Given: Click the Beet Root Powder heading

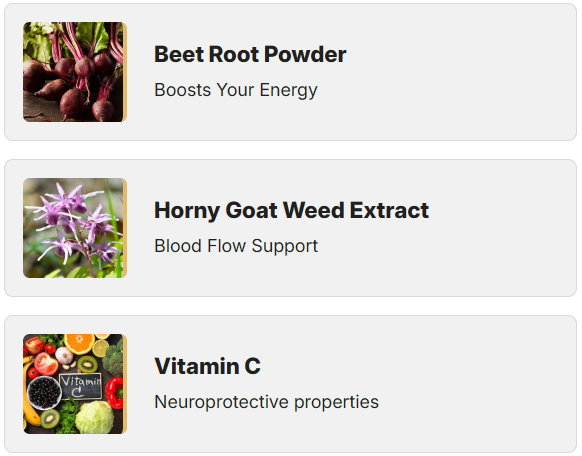Looking at the screenshot, I should pos(250,55).
